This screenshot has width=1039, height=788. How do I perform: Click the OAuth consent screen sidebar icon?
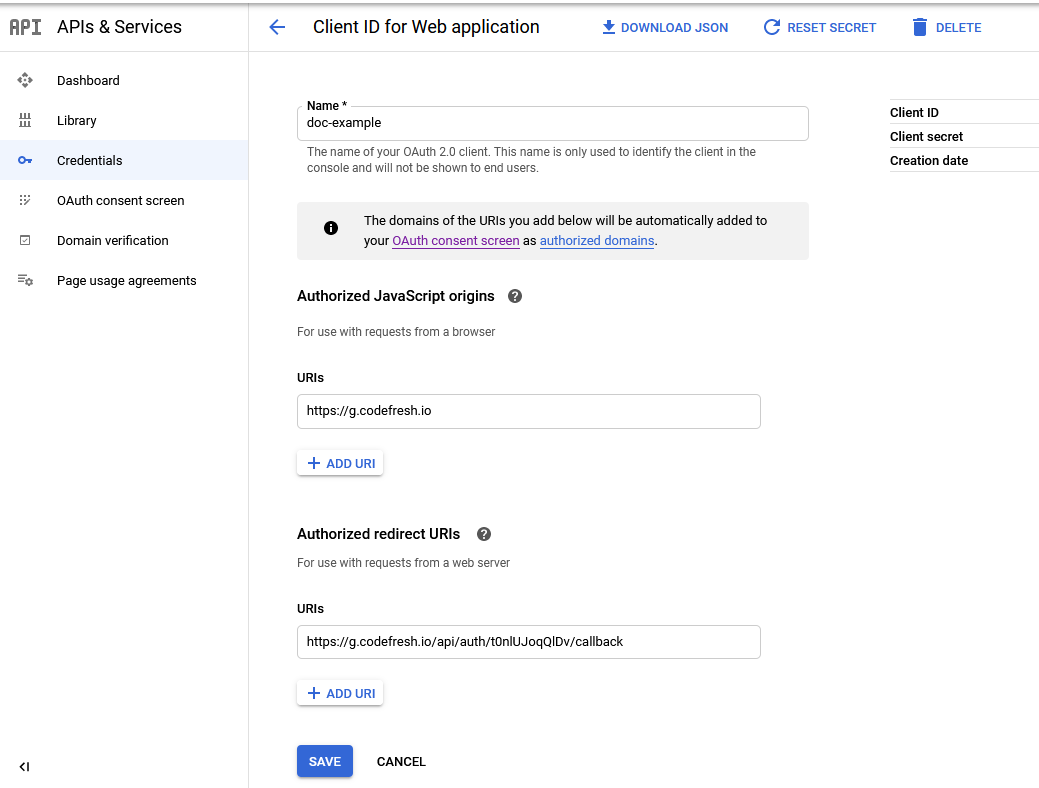coord(25,200)
